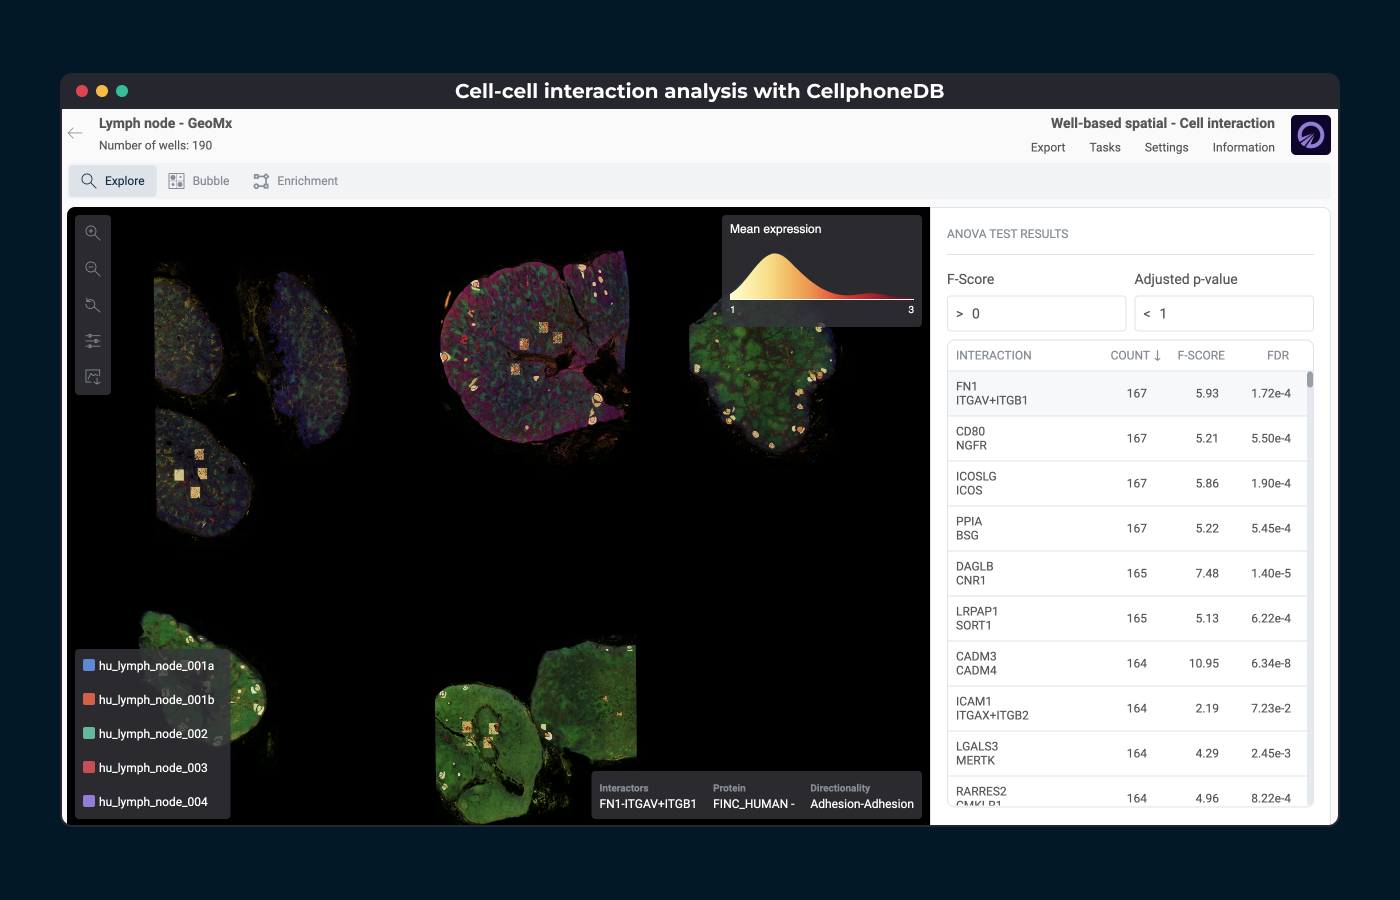Sort the table by the COUNT column arrow
Screen dimensions: 1400x900
[1157, 355]
